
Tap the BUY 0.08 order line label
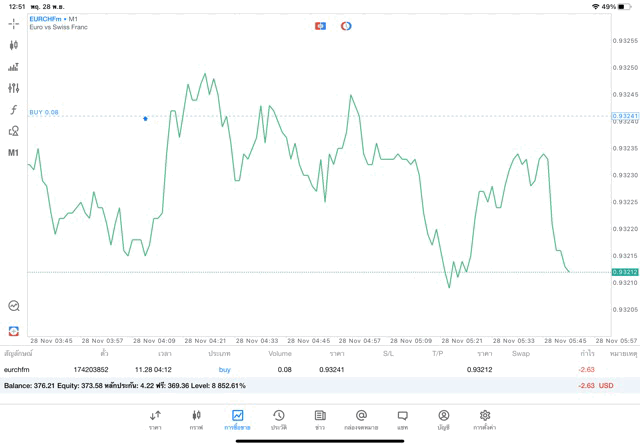click(x=44, y=112)
